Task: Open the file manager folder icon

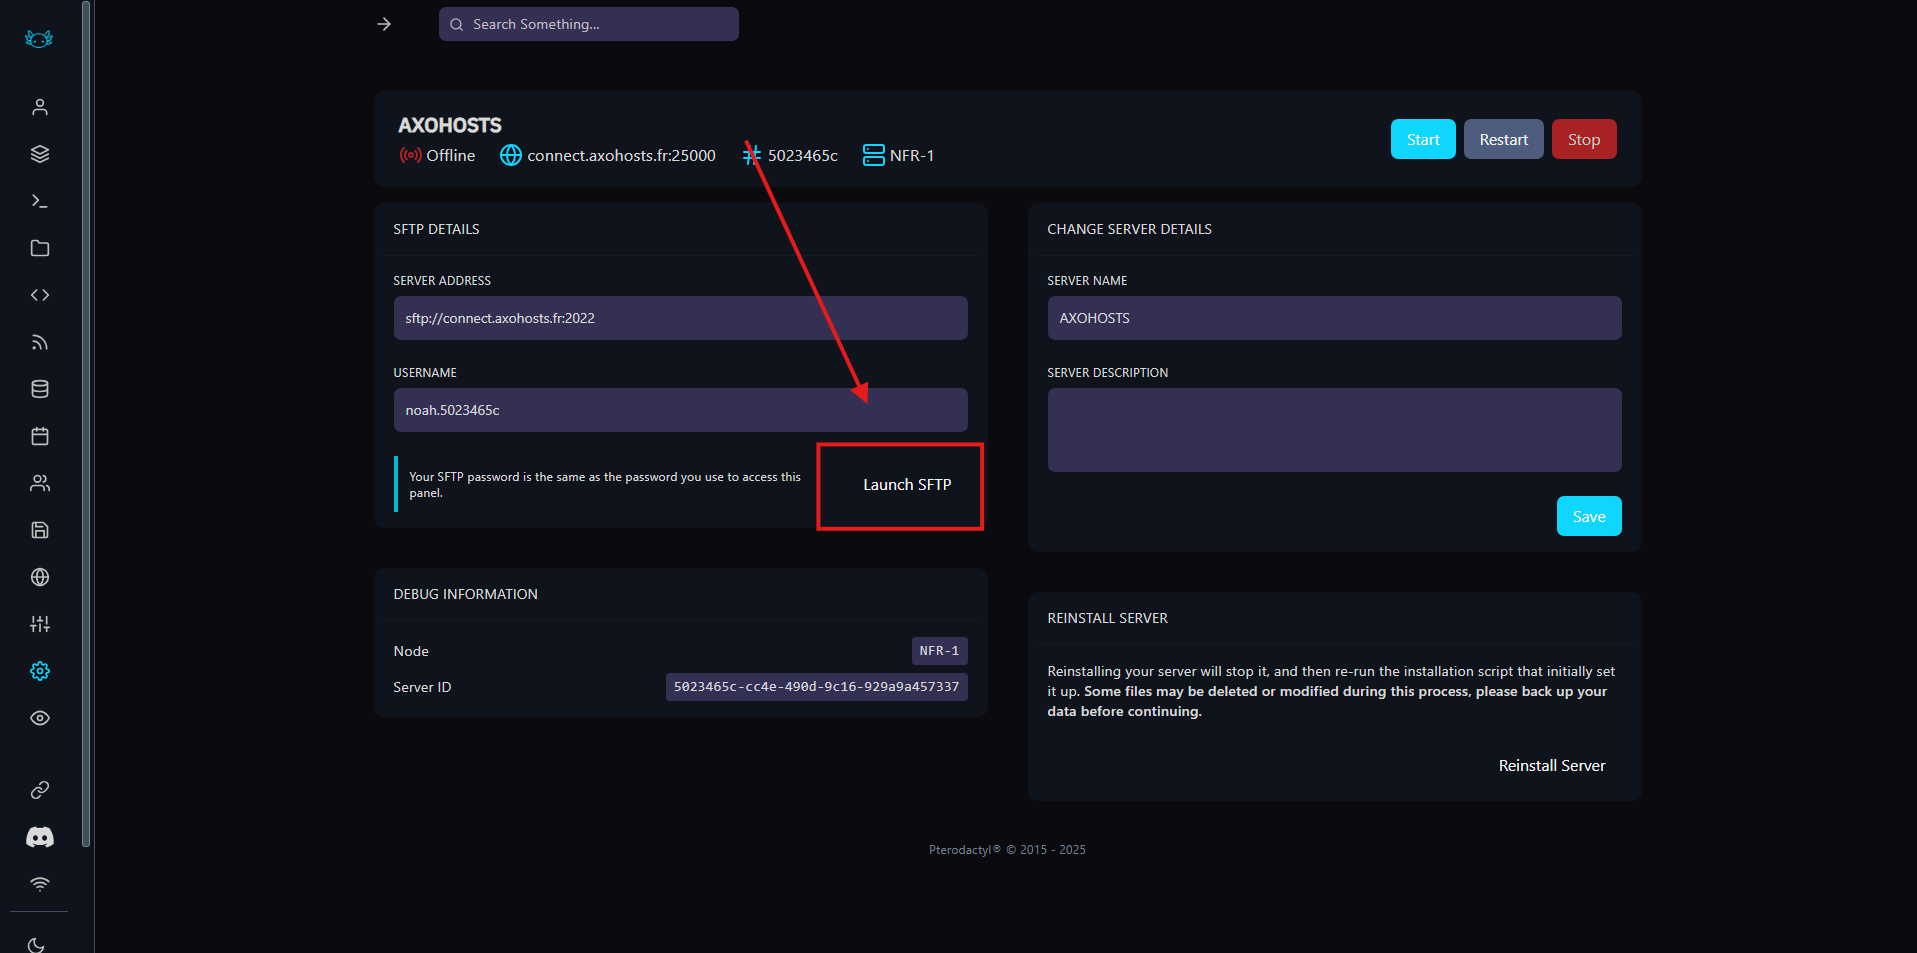Action: click(40, 248)
